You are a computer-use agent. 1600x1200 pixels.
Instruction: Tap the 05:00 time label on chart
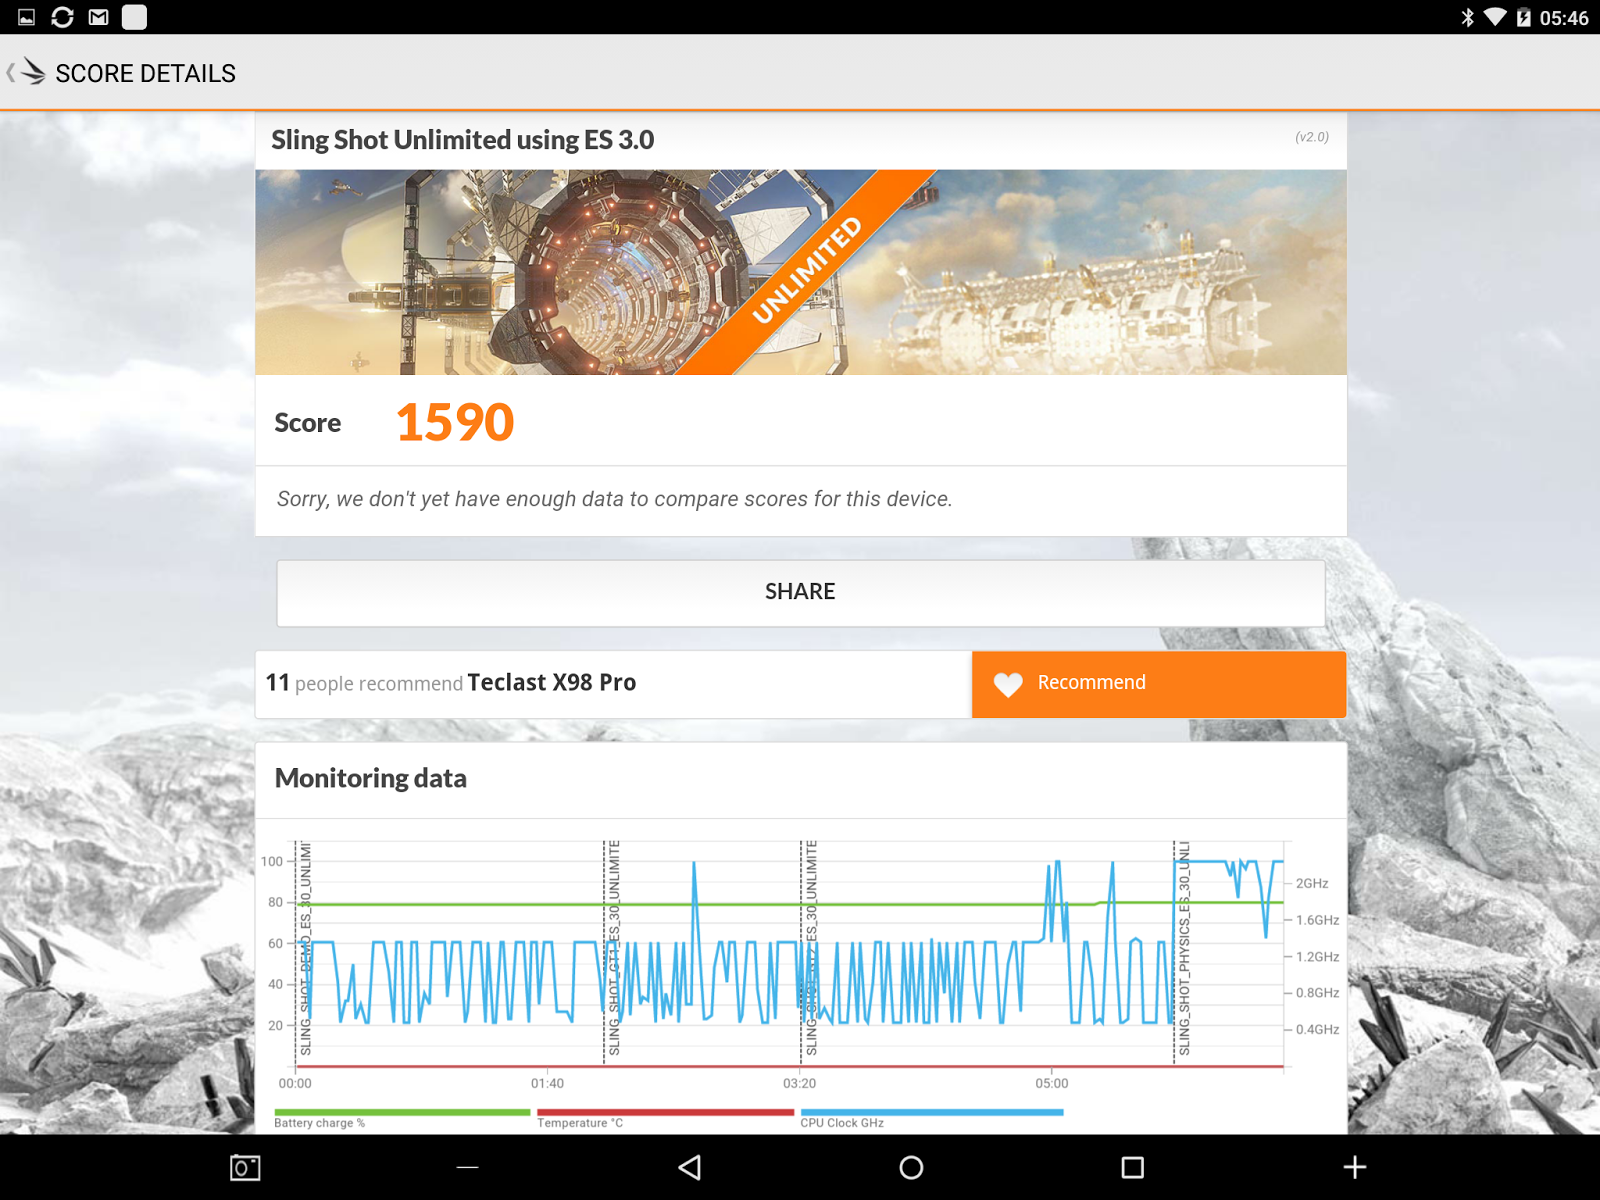(1052, 1083)
